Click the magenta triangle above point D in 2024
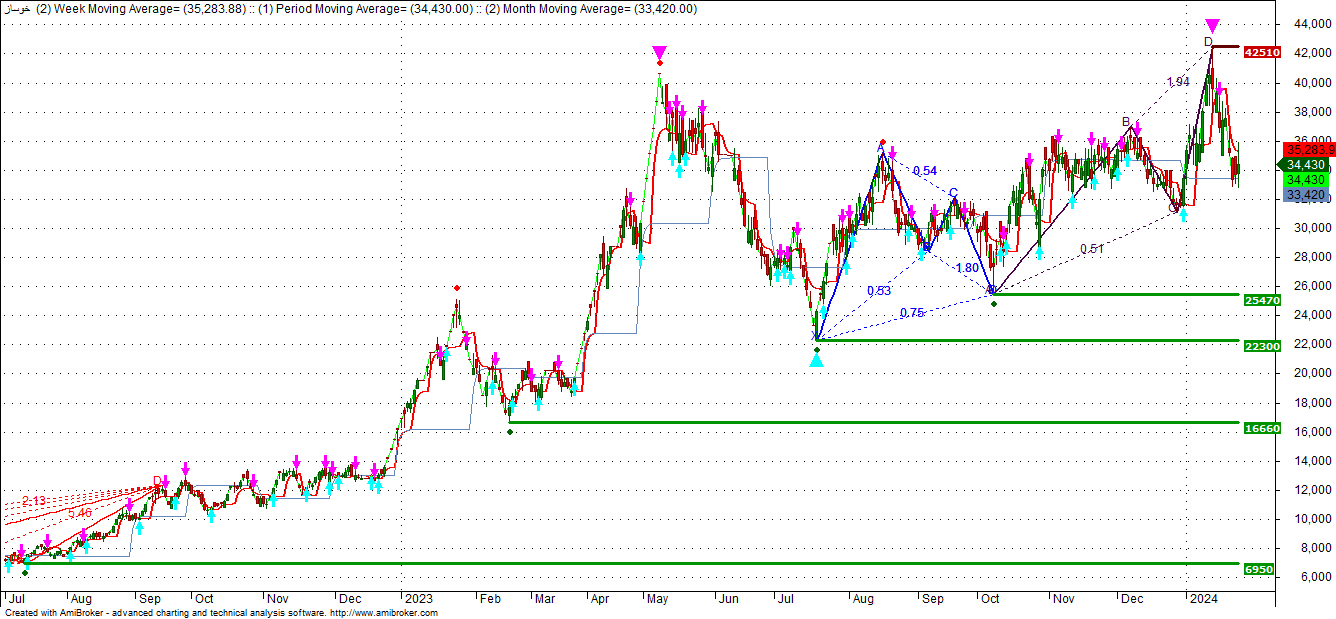 click(1212, 26)
